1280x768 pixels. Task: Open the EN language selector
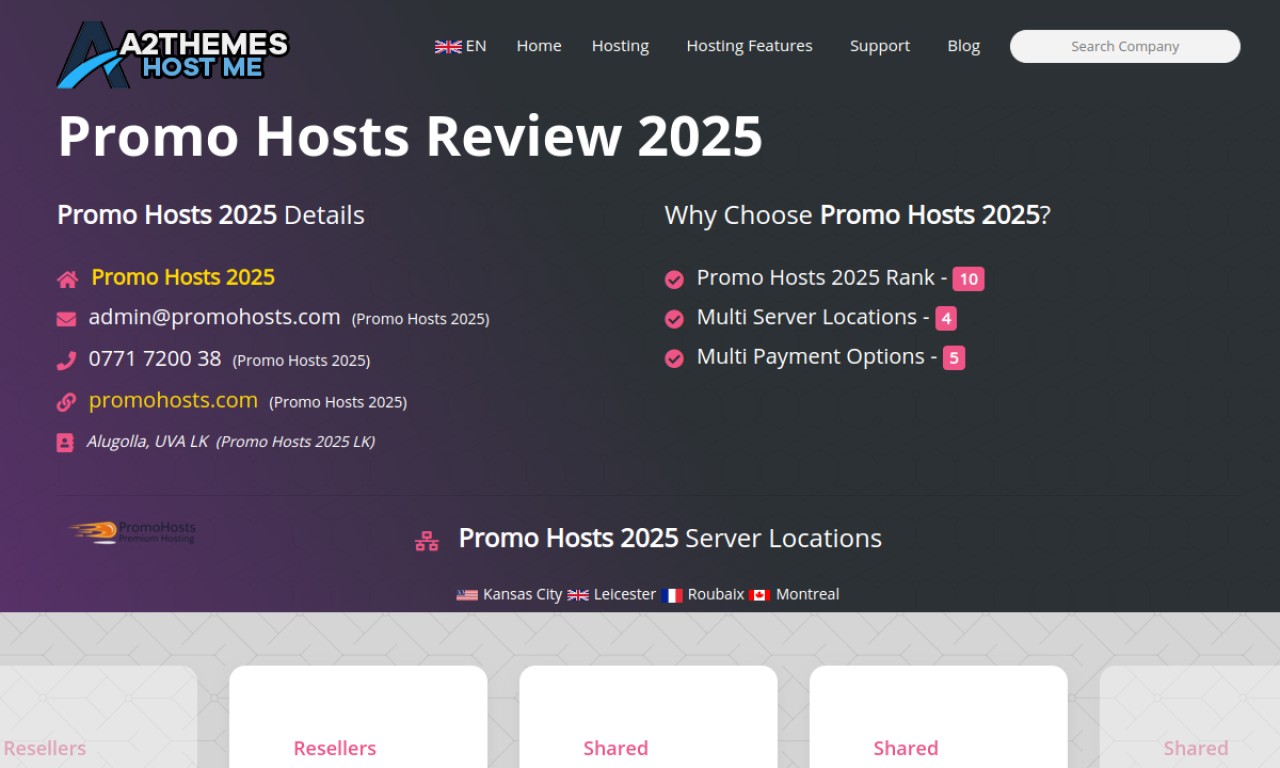click(x=461, y=46)
